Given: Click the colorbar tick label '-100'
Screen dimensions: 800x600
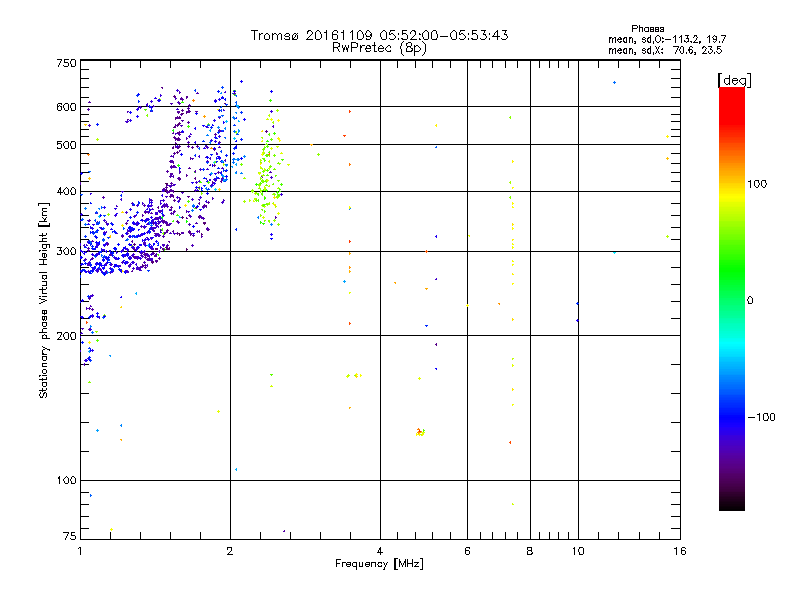Looking at the screenshot, I should [x=761, y=417].
